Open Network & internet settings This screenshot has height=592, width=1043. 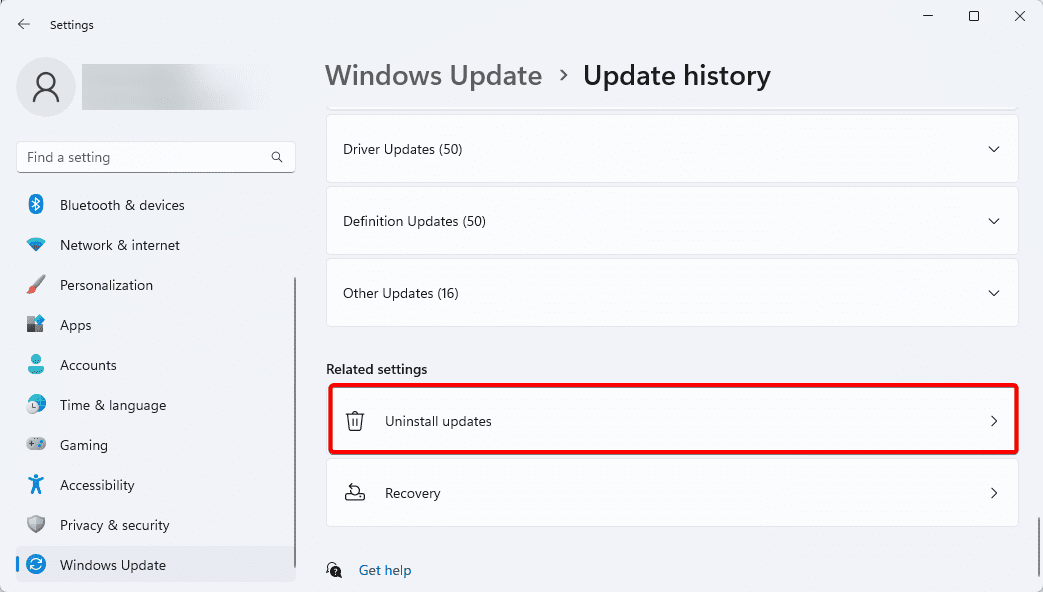point(156,245)
